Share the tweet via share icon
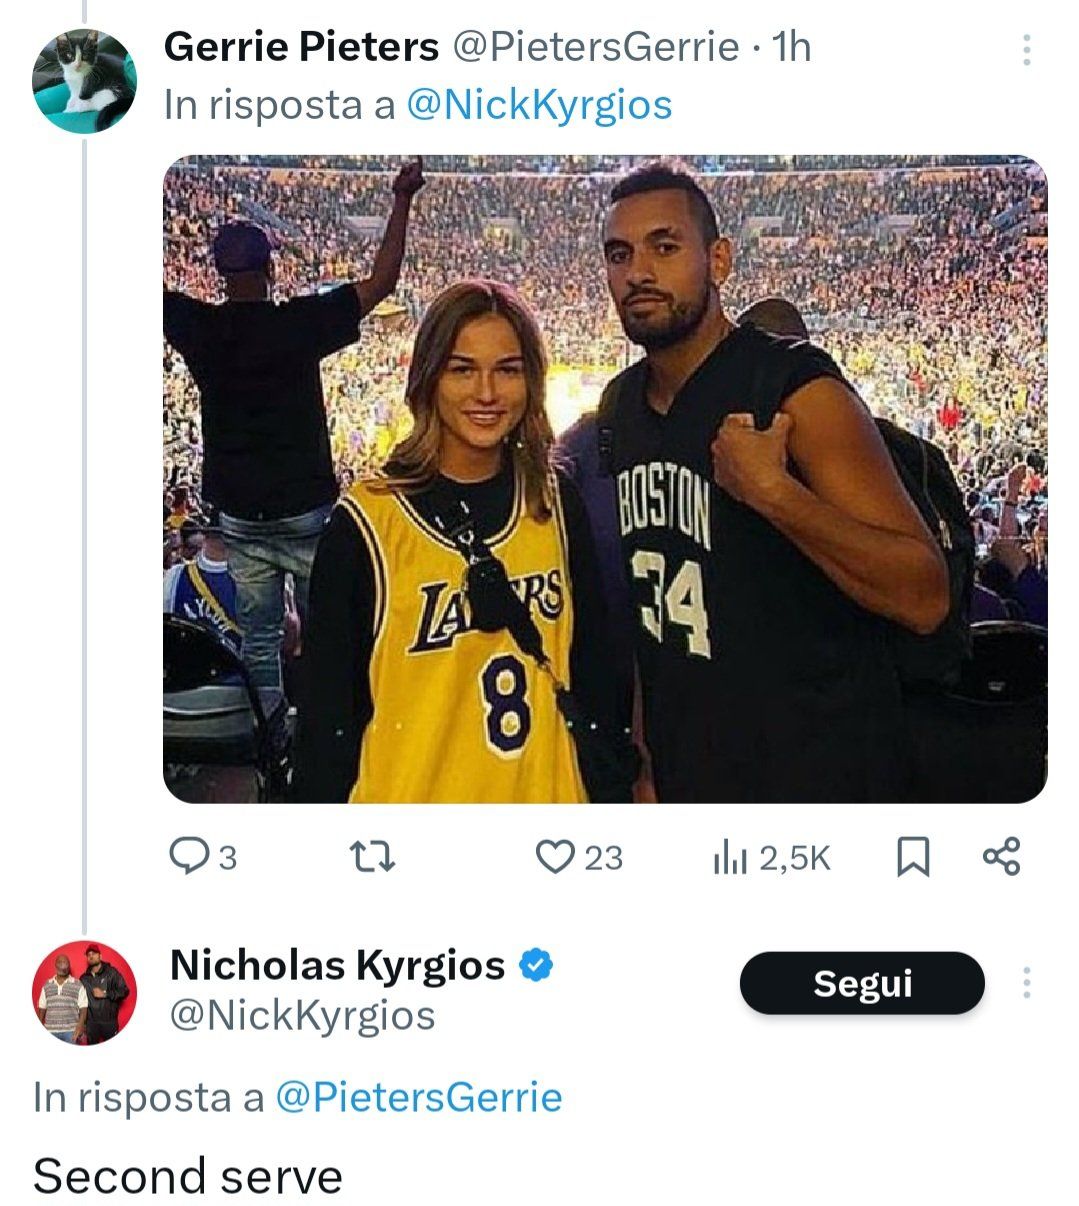The image size is (1079, 1206). 1001,857
